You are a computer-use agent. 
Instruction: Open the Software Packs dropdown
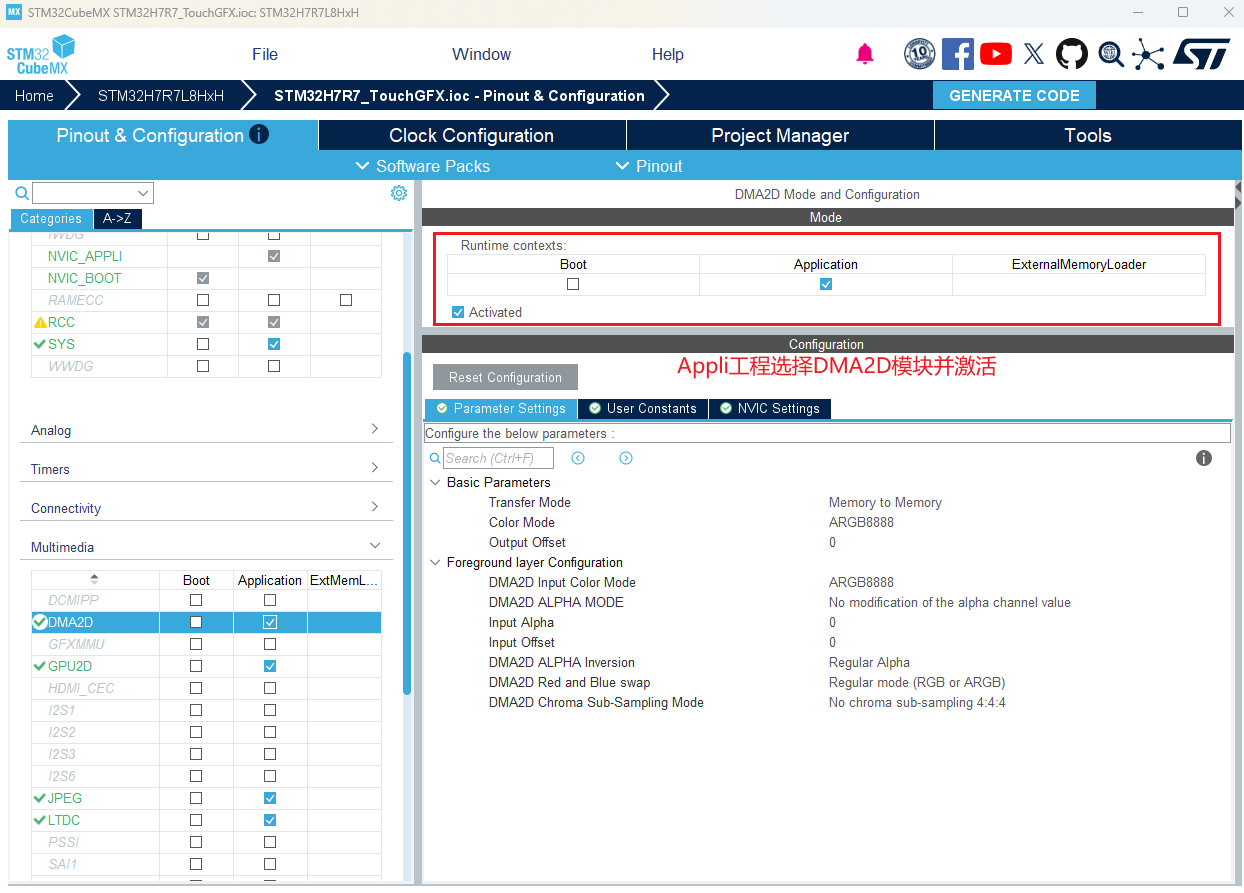[423, 166]
